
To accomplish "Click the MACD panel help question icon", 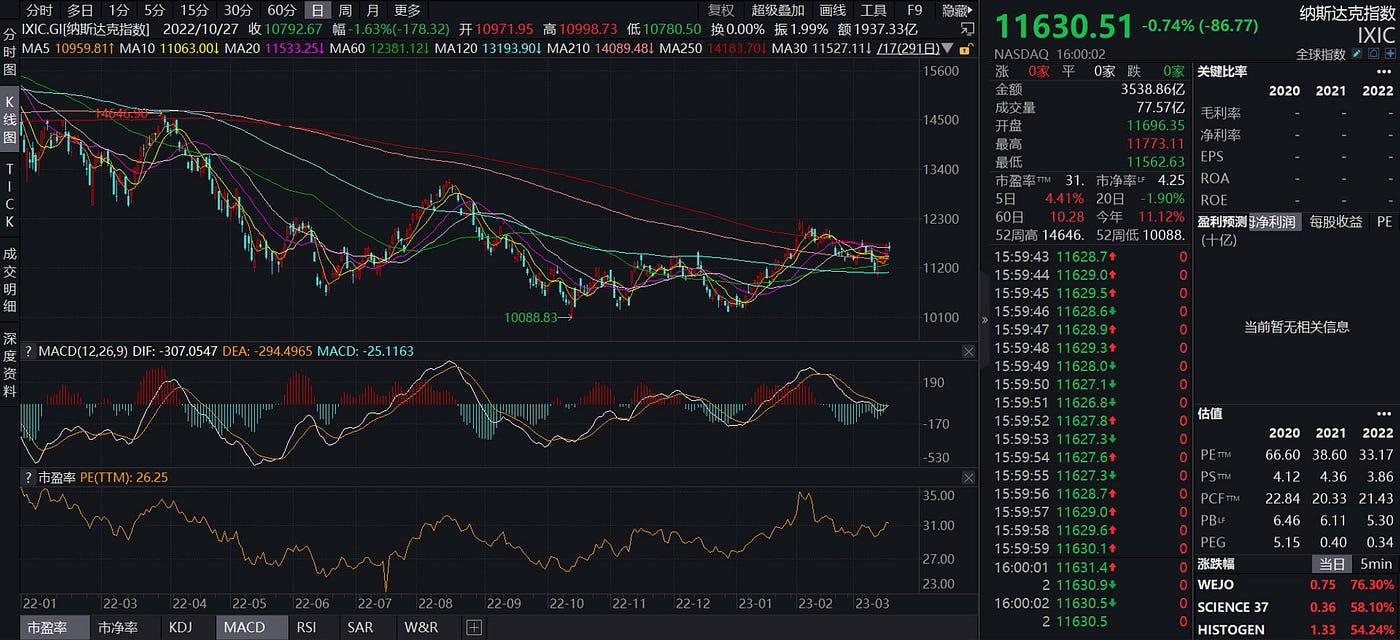I will click(x=28, y=351).
